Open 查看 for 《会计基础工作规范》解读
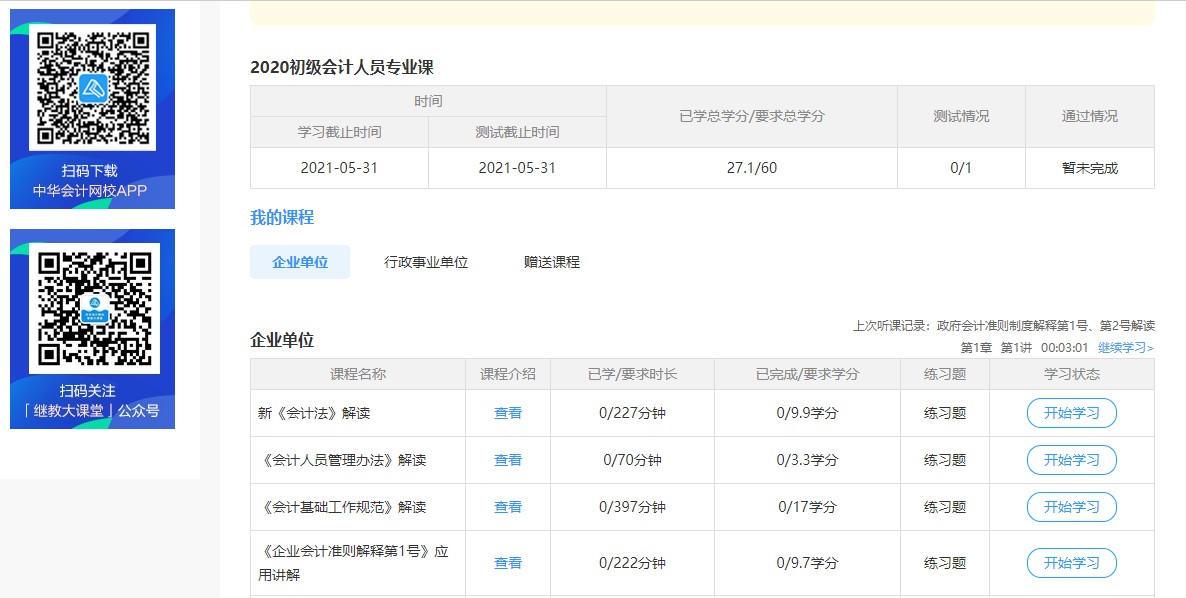 (x=507, y=507)
